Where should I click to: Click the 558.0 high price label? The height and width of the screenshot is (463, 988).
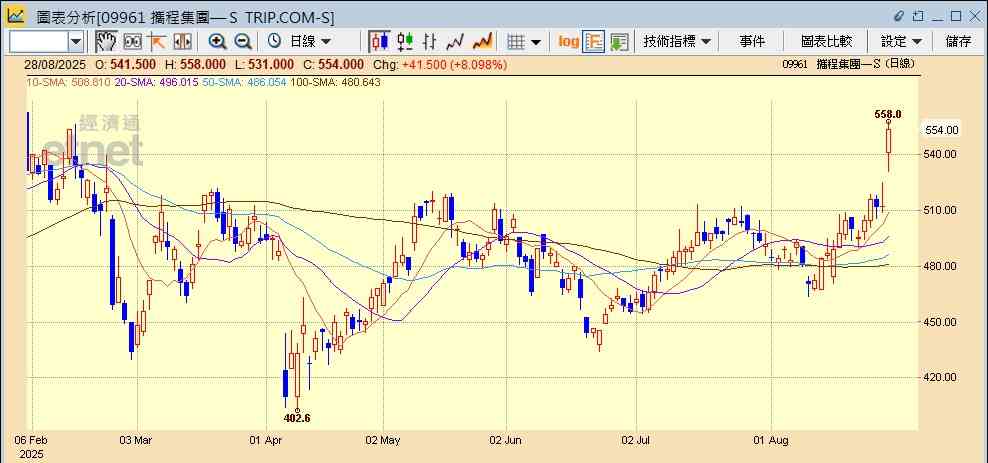(x=888, y=114)
